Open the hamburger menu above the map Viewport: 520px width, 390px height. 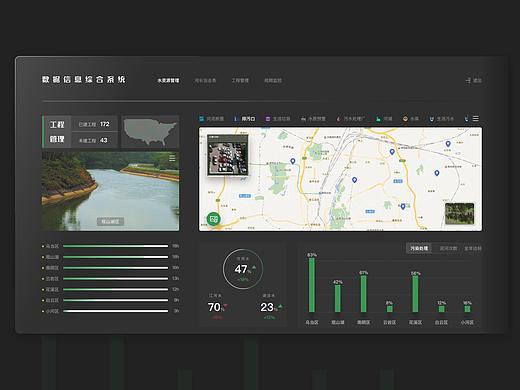tap(476, 118)
